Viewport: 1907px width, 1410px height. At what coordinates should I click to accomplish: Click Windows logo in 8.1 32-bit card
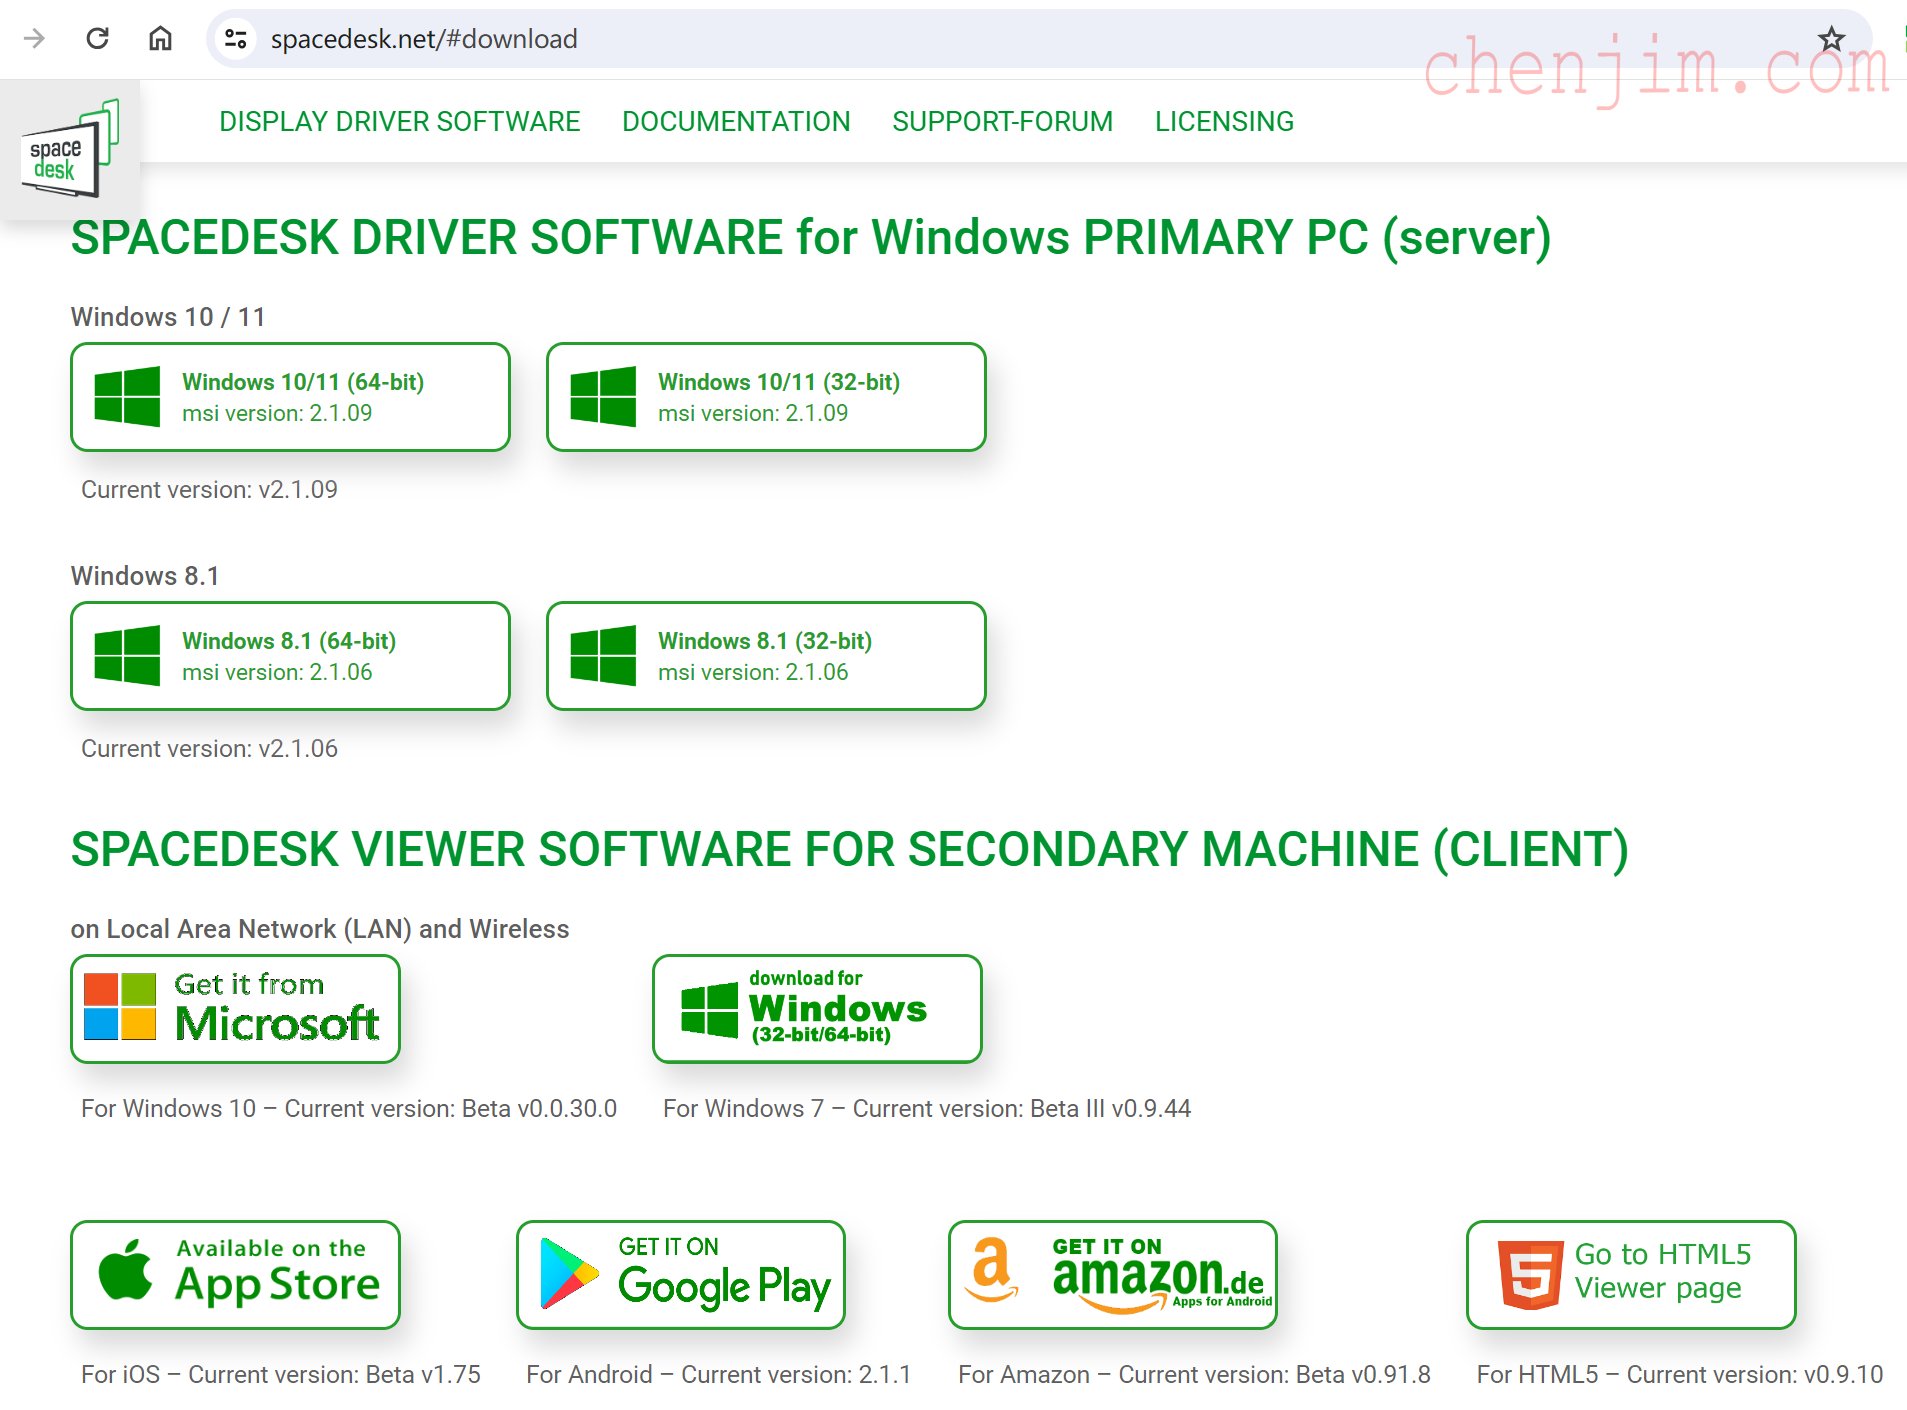pyautogui.click(x=603, y=656)
